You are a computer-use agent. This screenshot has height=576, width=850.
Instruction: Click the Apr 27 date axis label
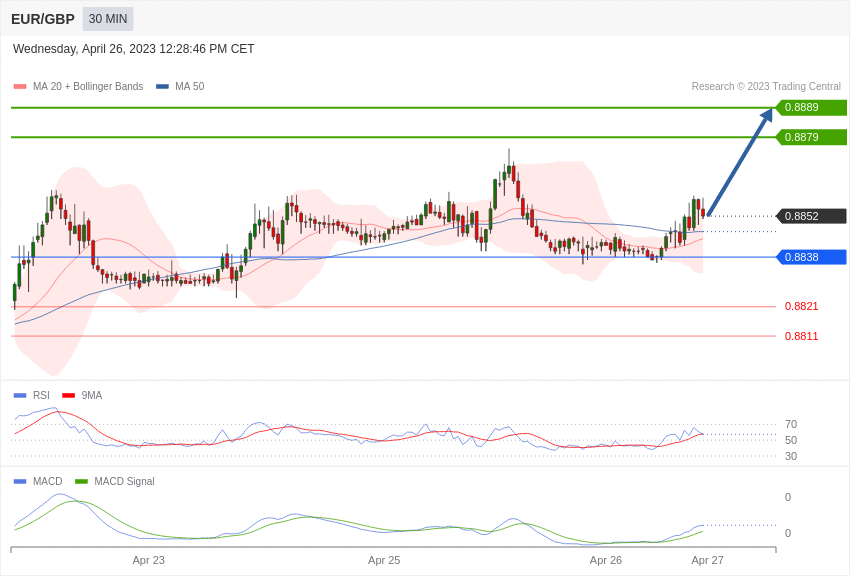pyautogui.click(x=707, y=560)
